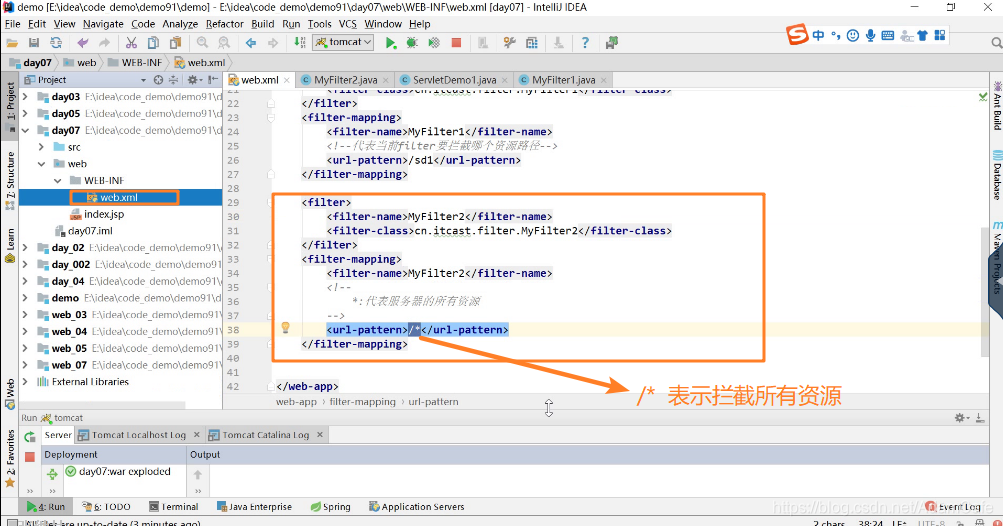This screenshot has width=1003, height=526.
Task: Click the Paste clipboard icon
Action: [175, 43]
